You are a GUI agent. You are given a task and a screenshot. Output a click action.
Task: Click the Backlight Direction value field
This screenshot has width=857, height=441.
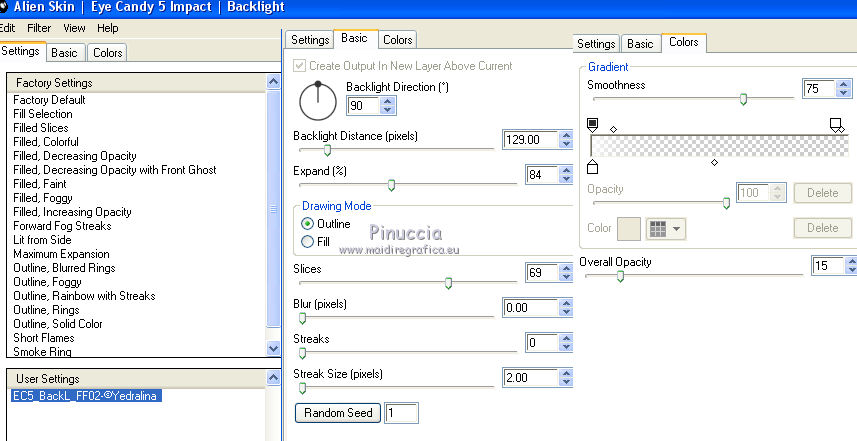pos(363,105)
